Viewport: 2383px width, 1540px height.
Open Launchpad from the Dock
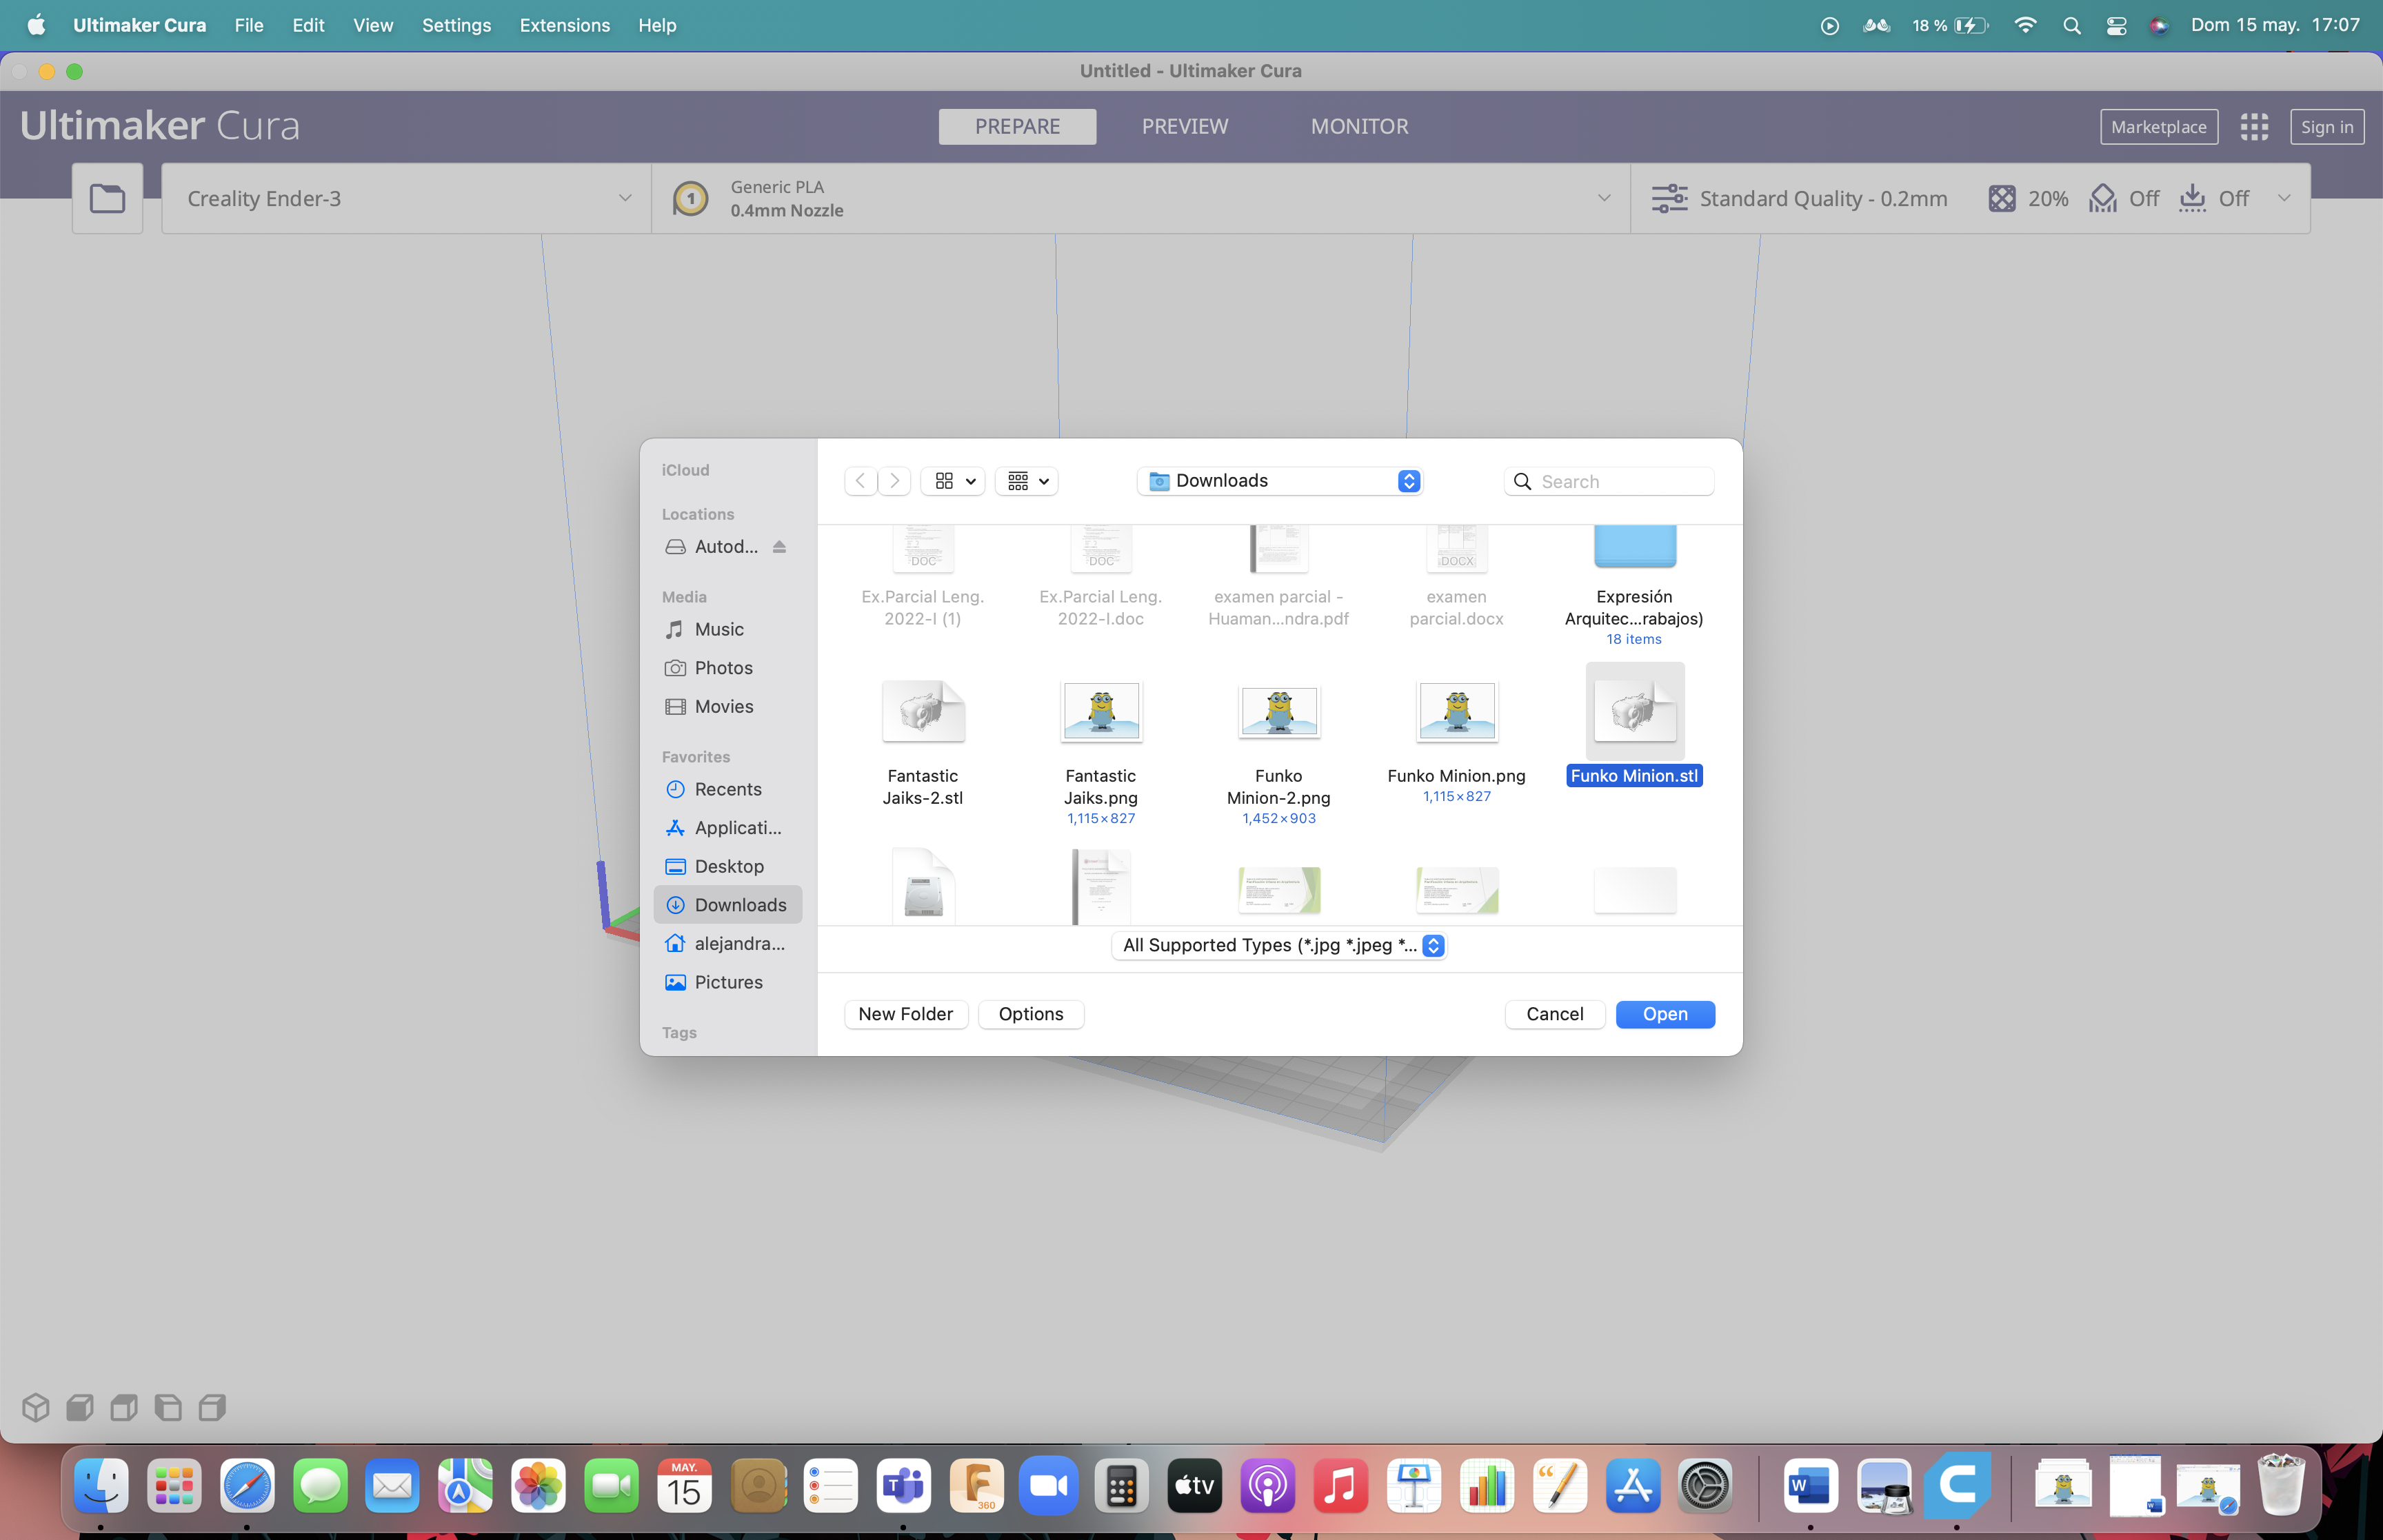[x=174, y=1486]
